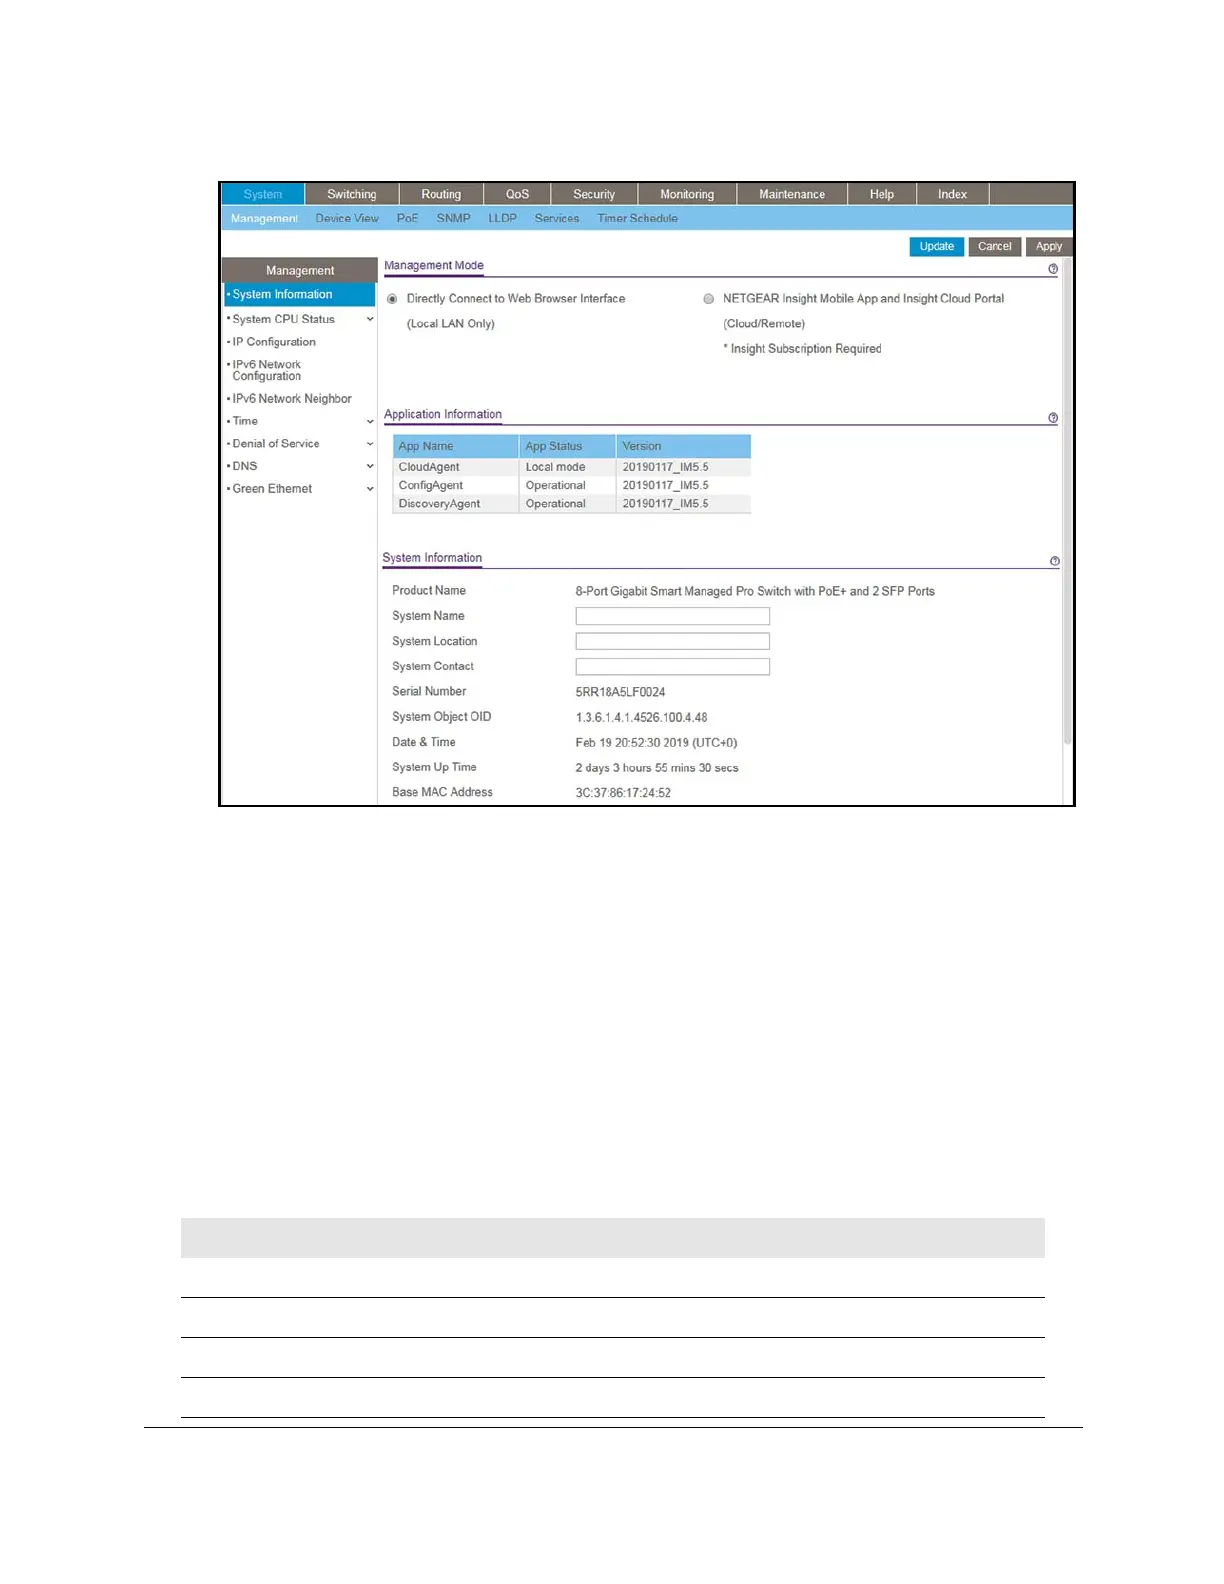Click the Update button

(x=936, y=246)
